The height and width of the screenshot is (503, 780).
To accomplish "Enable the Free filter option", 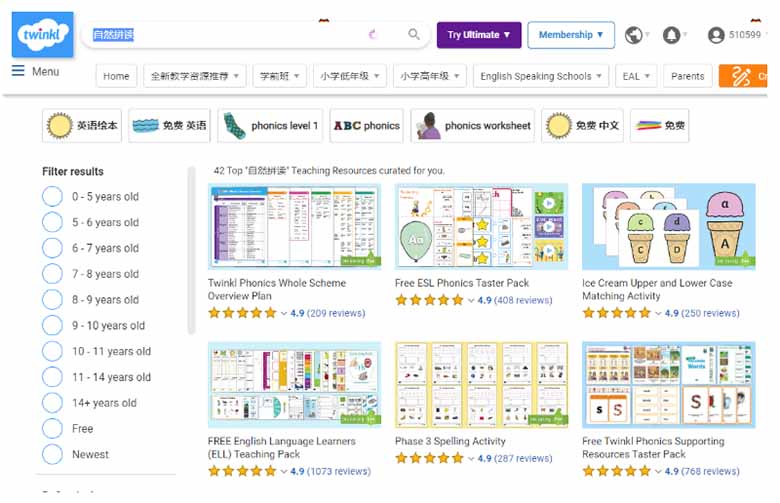I will click(x=52, y=428).
